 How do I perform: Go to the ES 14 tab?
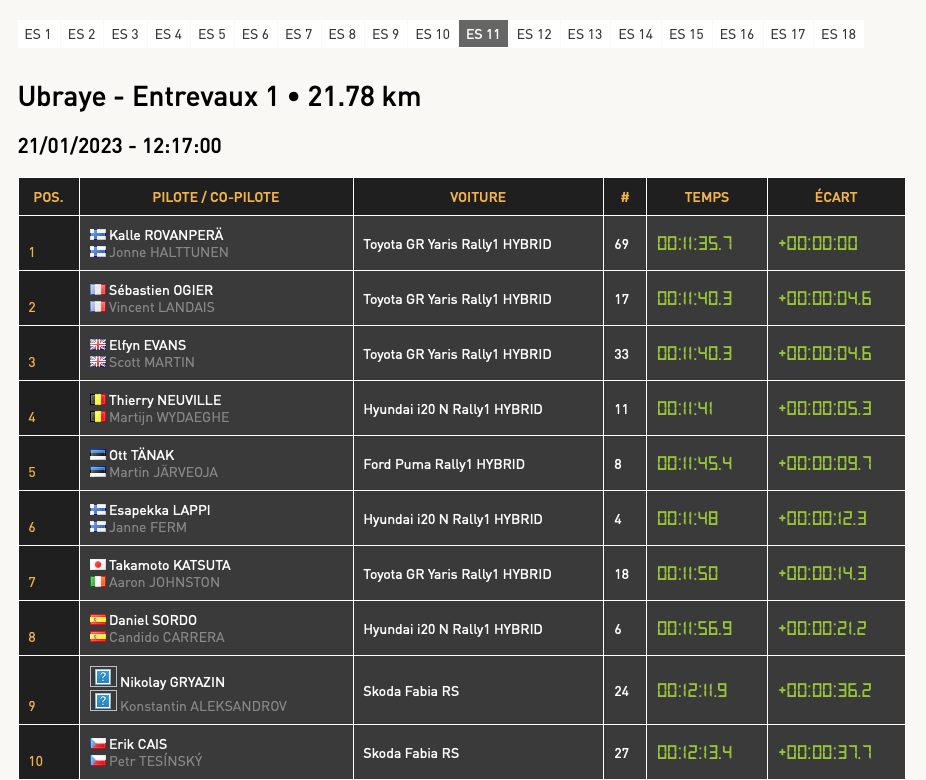pyautogui.click(x=635, y=34)
